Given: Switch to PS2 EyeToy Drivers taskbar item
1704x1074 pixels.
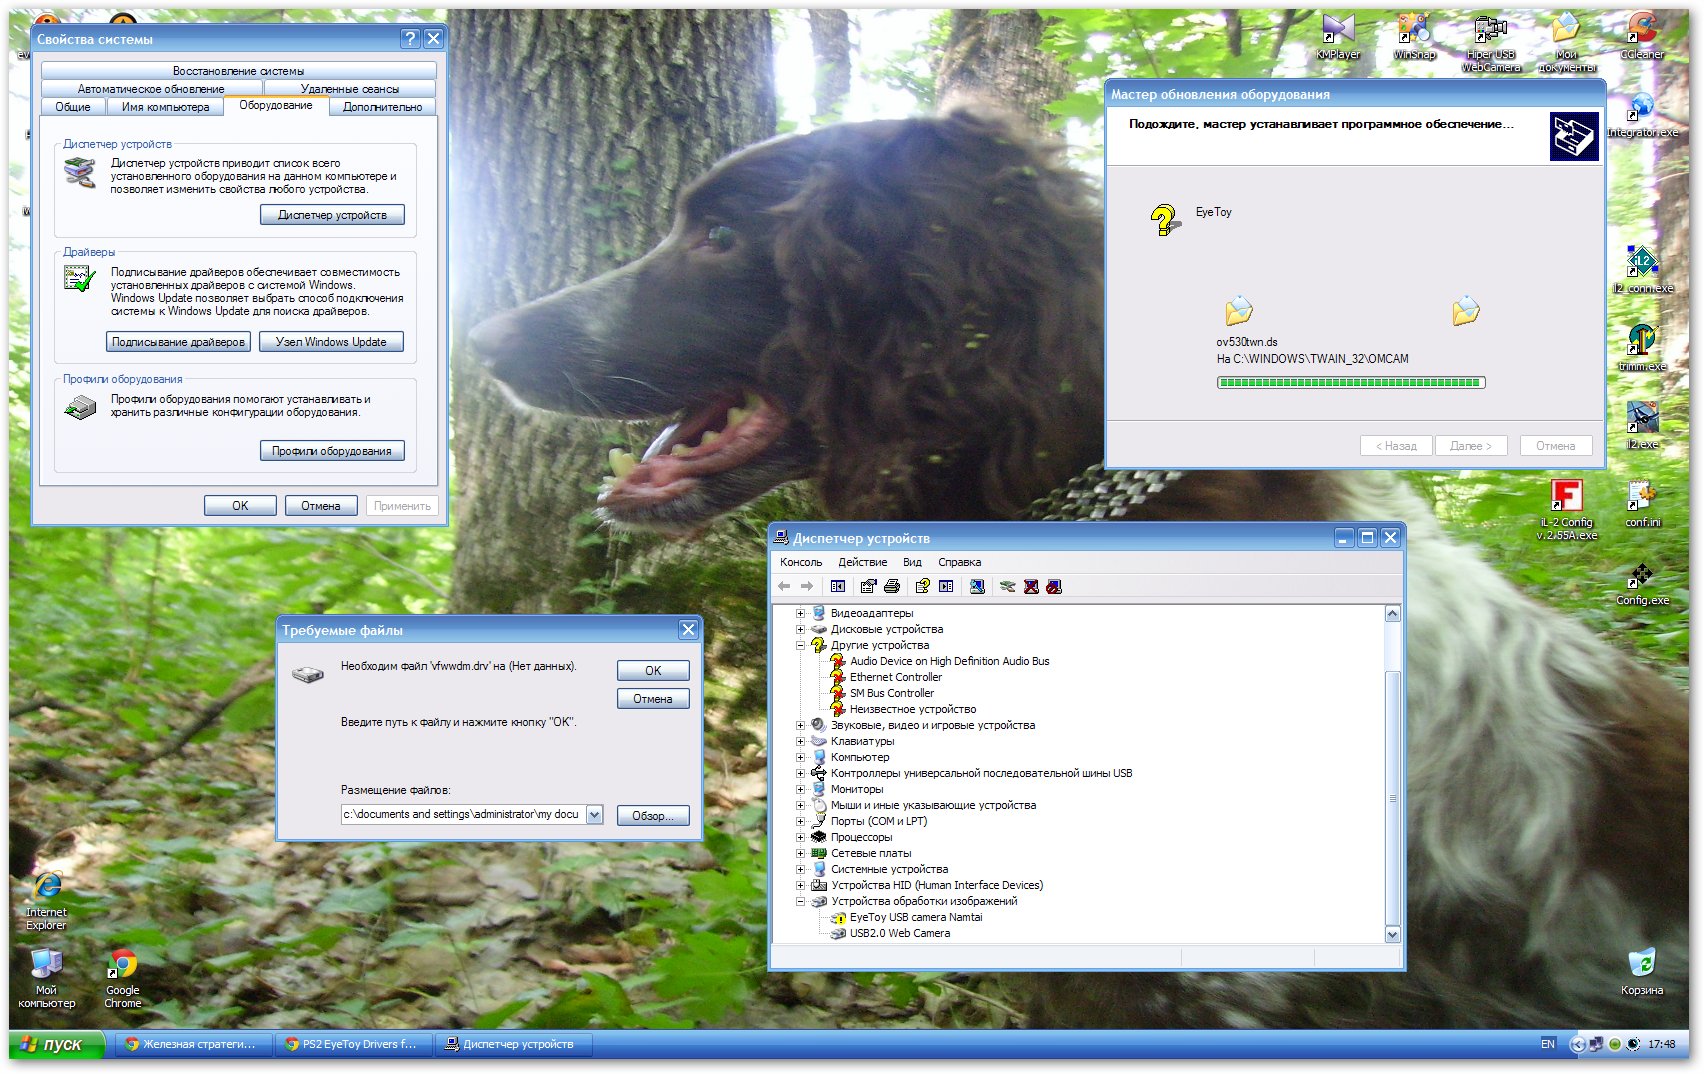Looking at the screenshot, I should pos(353,1045).
